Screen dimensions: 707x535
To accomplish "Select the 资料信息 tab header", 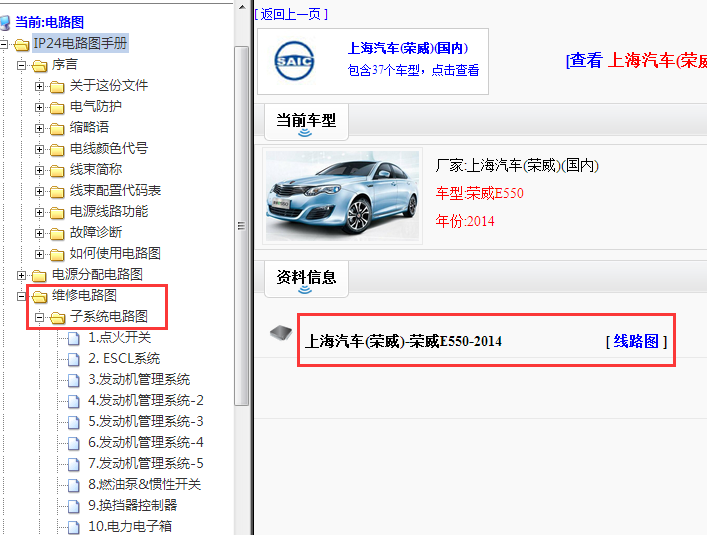I will click(x=306, y=279).
